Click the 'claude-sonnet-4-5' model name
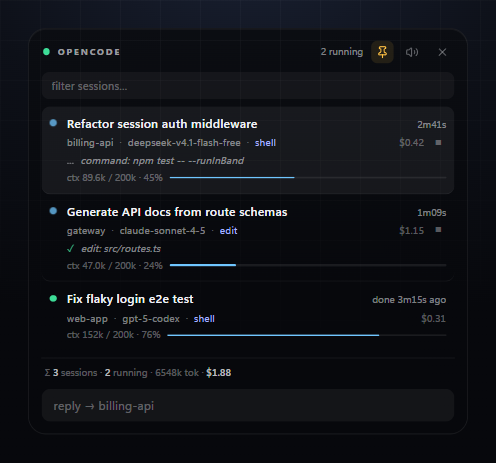The height and width of the screenshot is (463, 496). [x=162, y=231]
